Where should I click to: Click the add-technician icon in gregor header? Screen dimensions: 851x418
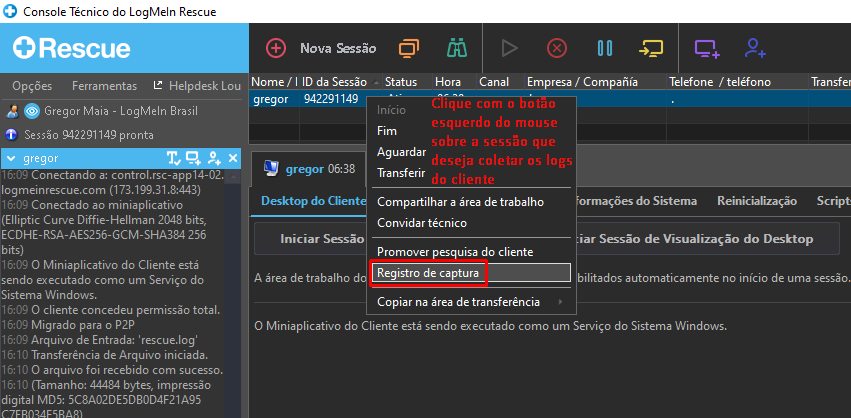tap(214, 158)
